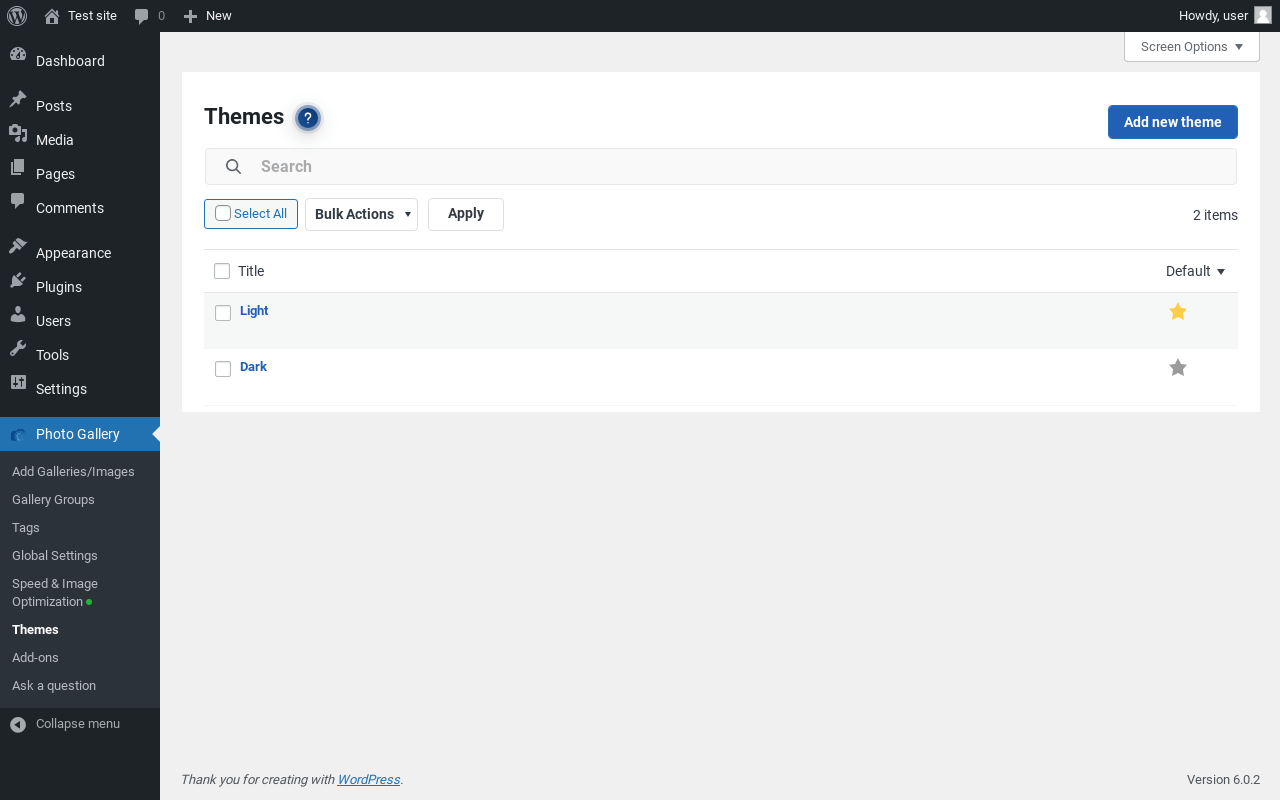The width and height of the screenshot is (1280, 800).
Task: Open the Light theme link
Action: coord(254,311)
